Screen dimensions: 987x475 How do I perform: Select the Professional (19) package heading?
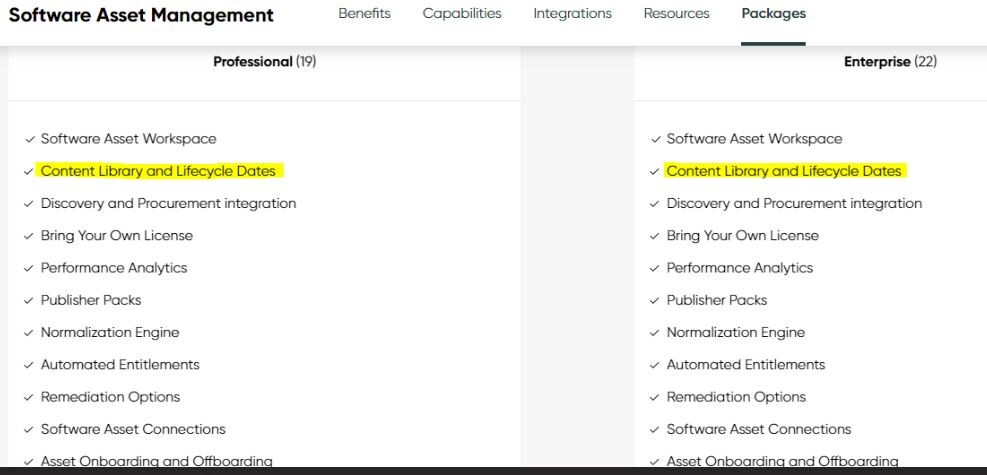265,62
